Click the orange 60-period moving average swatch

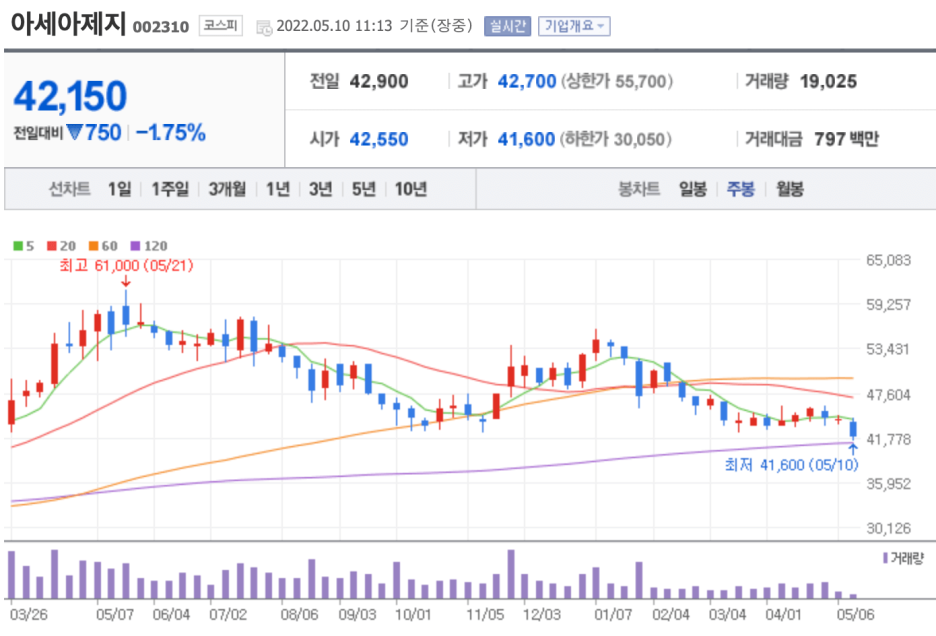click(94, 246)
